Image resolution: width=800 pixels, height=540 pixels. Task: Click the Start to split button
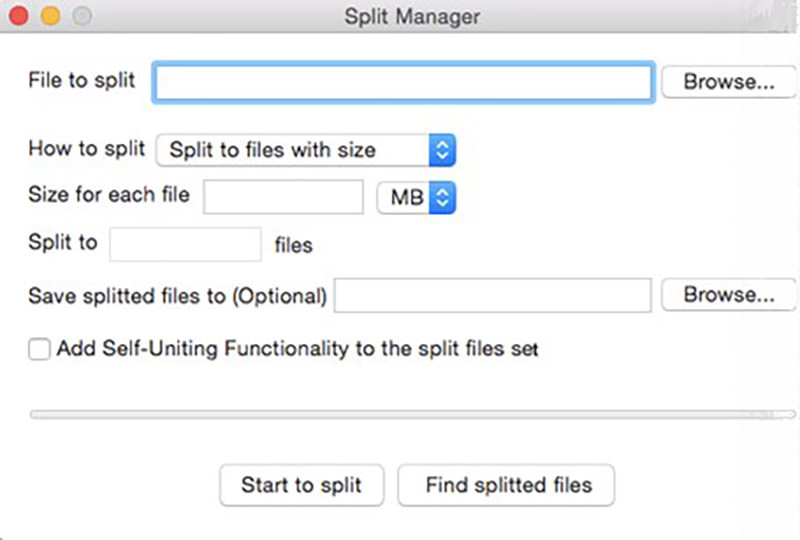tap(302, 485)
